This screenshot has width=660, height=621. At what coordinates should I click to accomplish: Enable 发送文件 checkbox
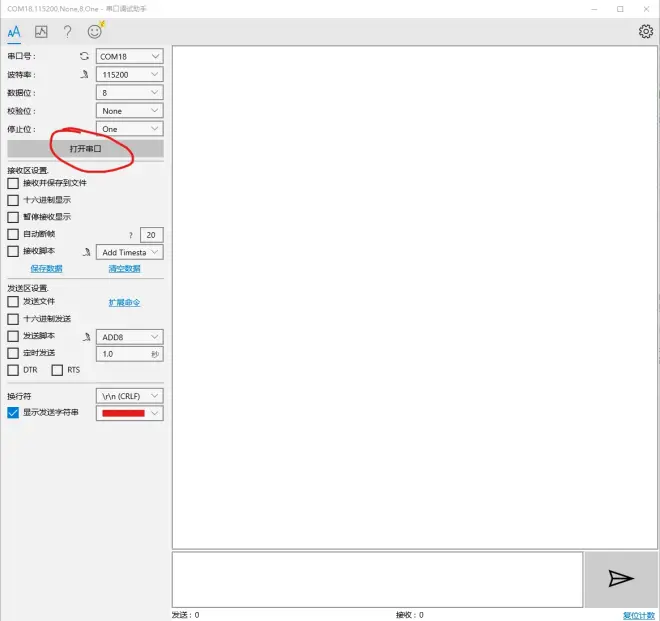point(13,301)
